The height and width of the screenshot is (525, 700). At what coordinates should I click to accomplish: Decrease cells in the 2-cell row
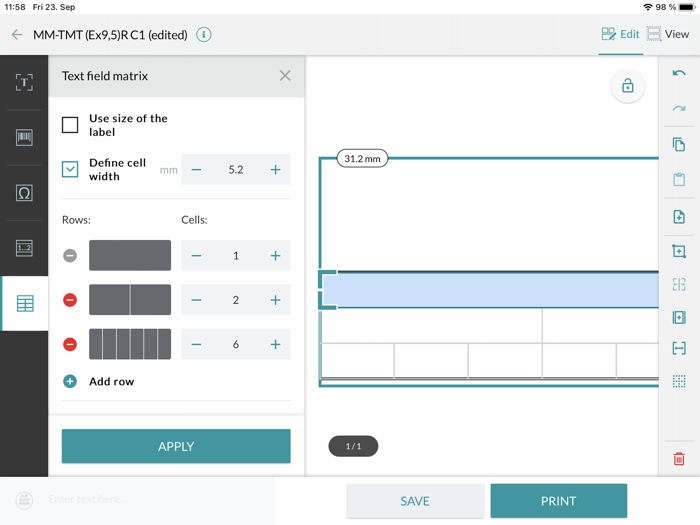(196, 300)
